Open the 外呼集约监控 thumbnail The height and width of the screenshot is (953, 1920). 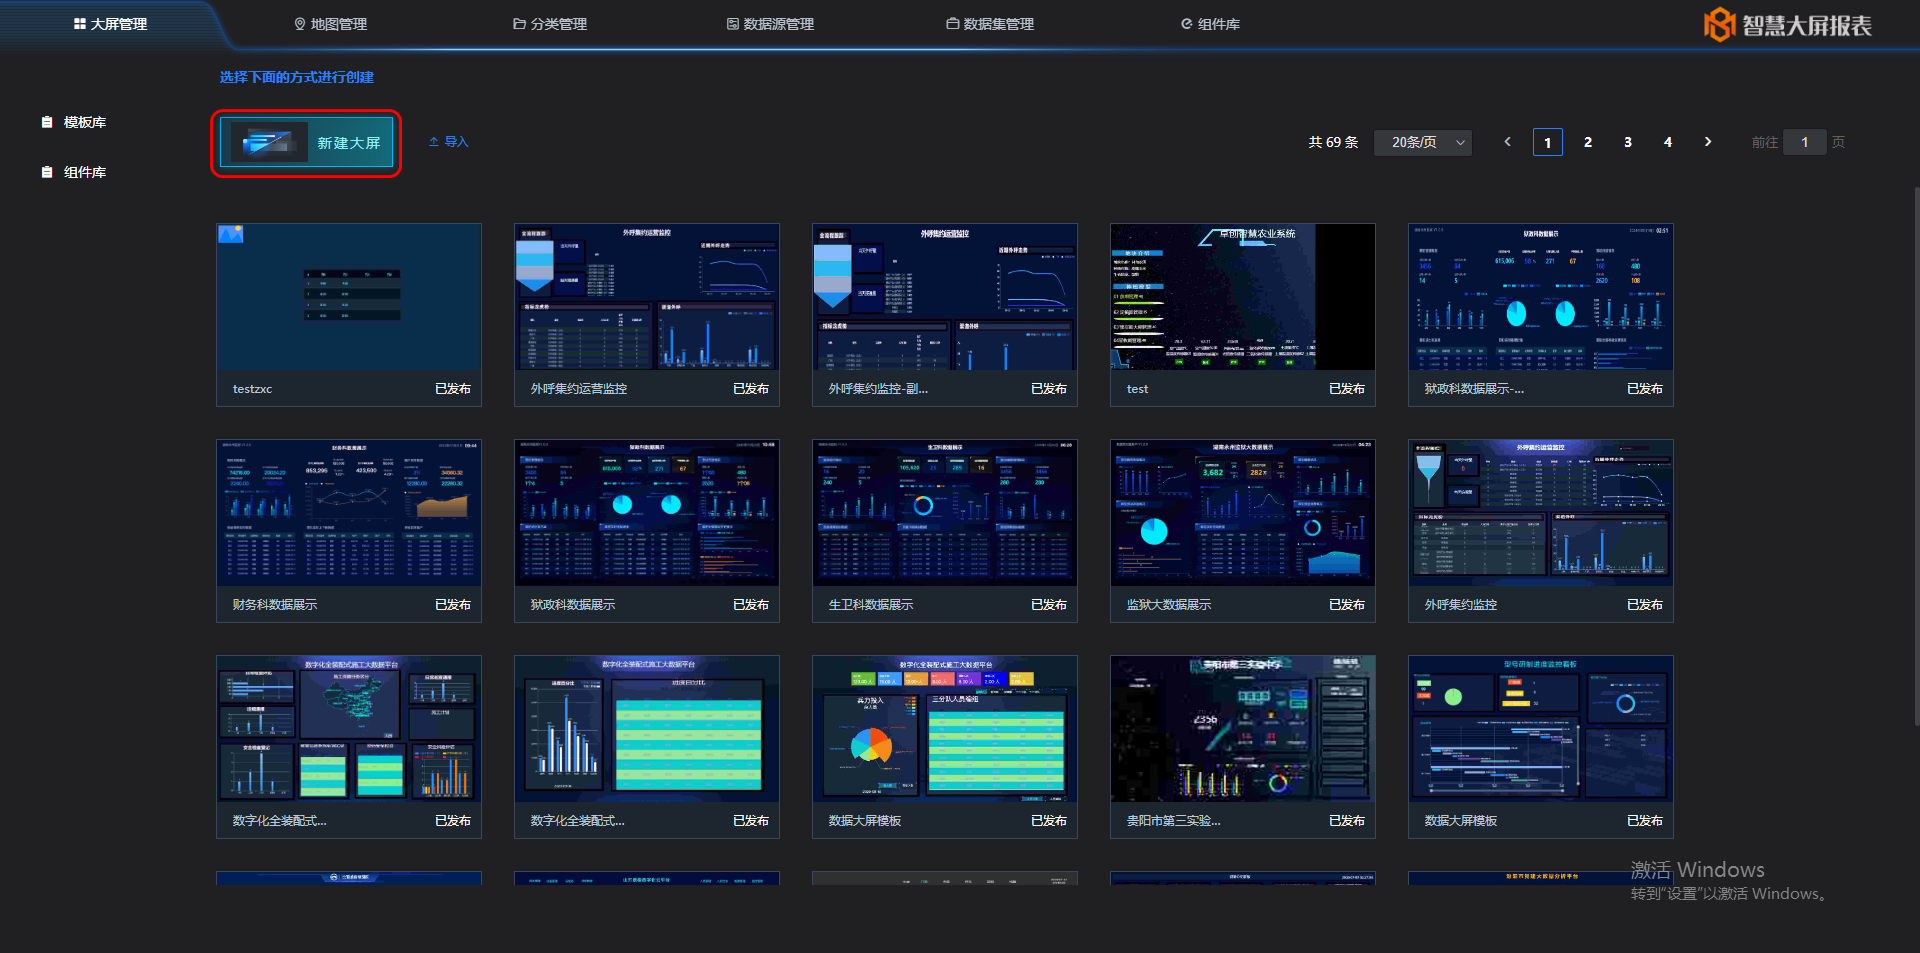coord(1541,513)
